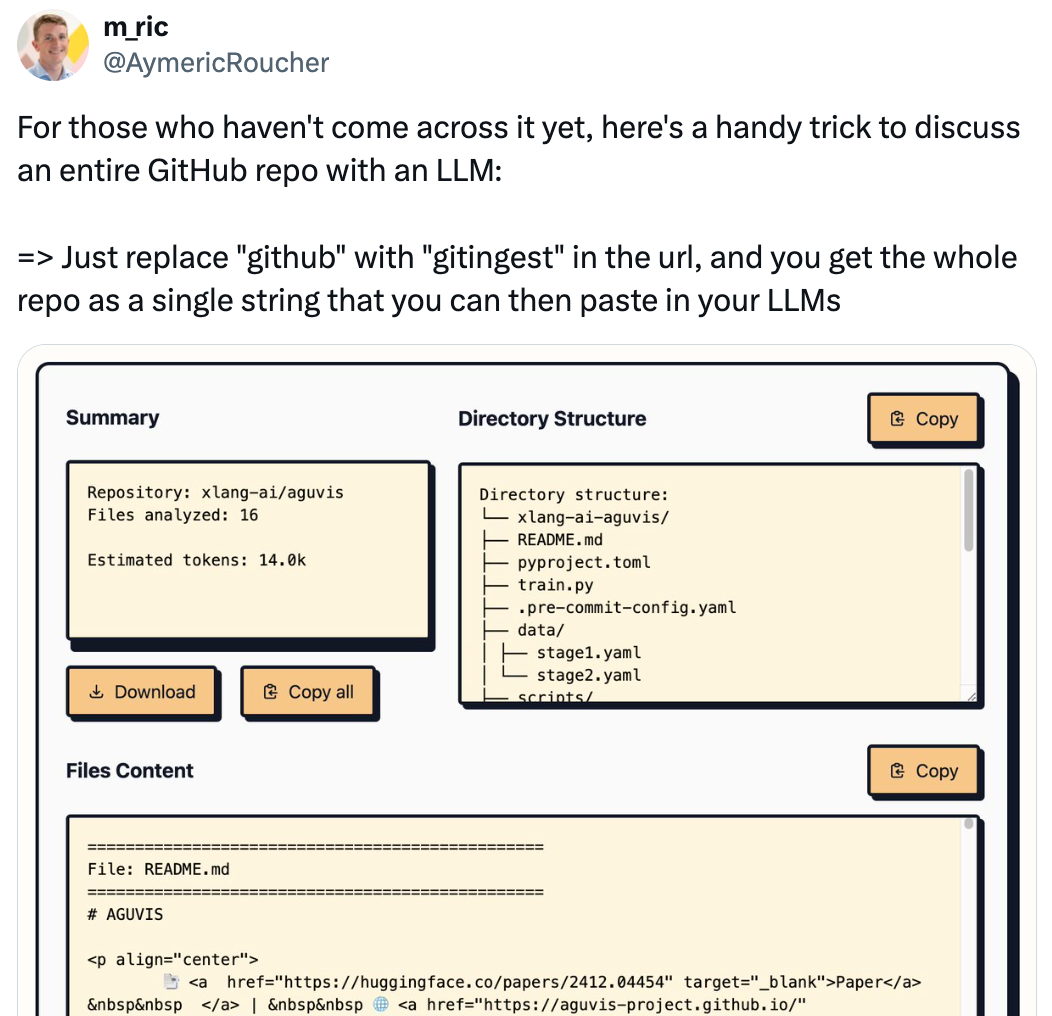Copy the Directory Structure contents

923,419
